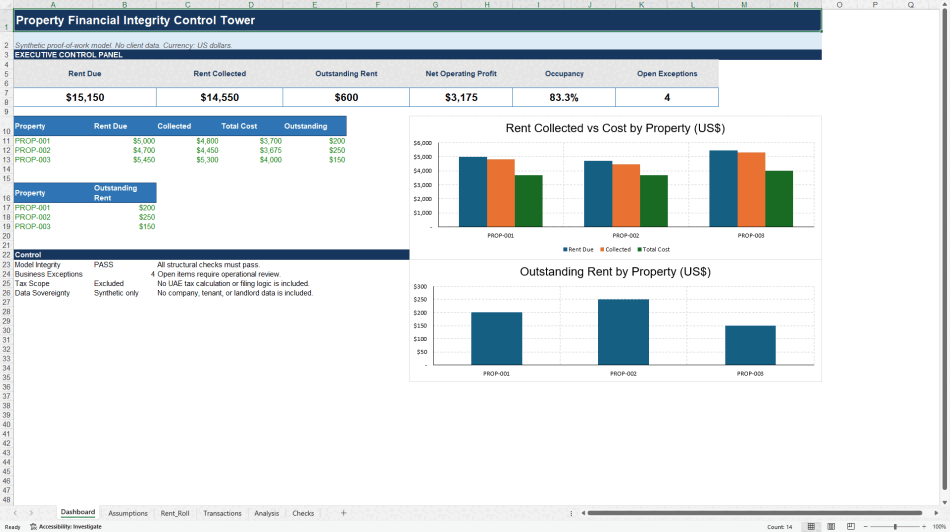Click the 100% zoom level button
This screenshot has width=950, height=532.
[939, 527]
